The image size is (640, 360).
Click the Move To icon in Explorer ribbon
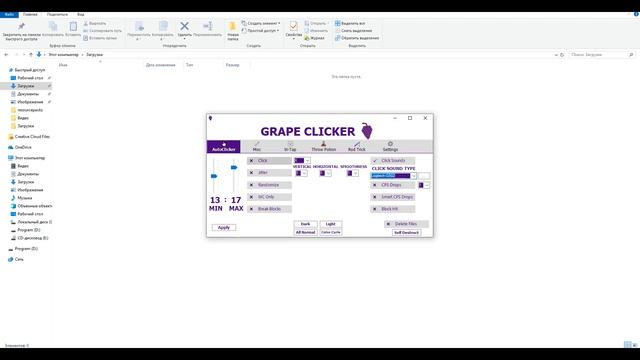point(139,26)
